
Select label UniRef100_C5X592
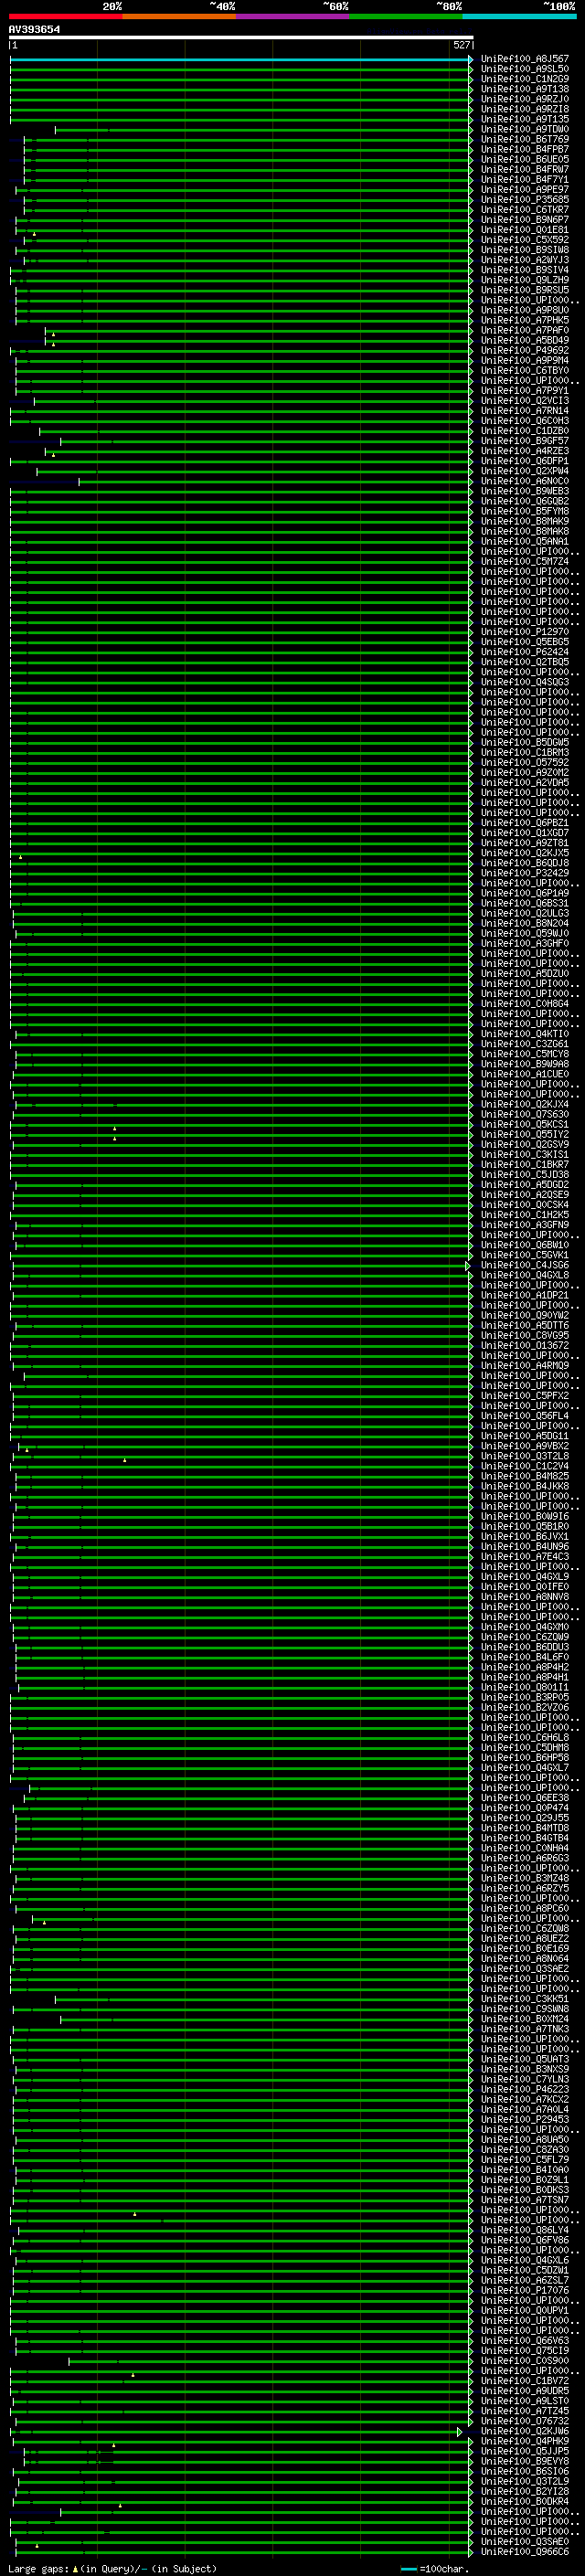pyautogui.click(x=525, y=240)
